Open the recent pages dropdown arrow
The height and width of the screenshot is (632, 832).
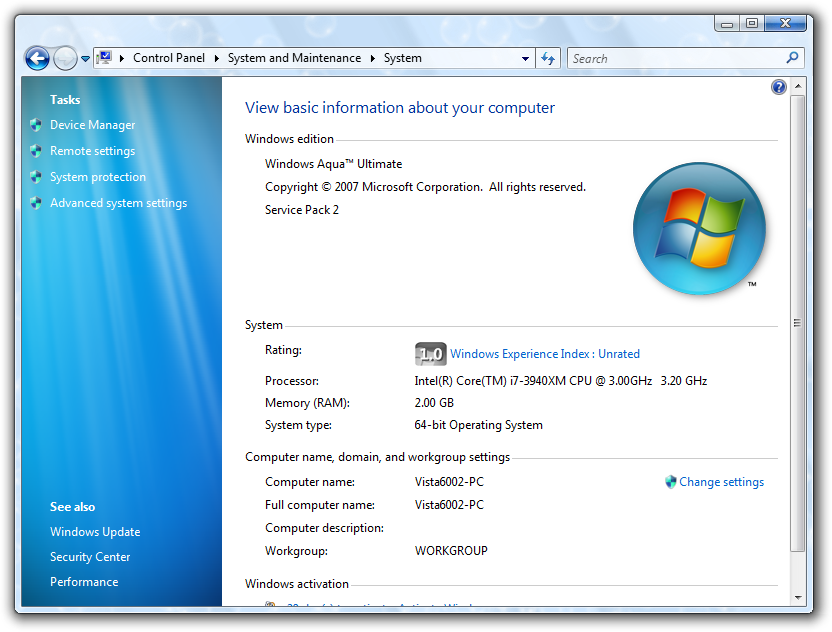click(x=85, y=59)
